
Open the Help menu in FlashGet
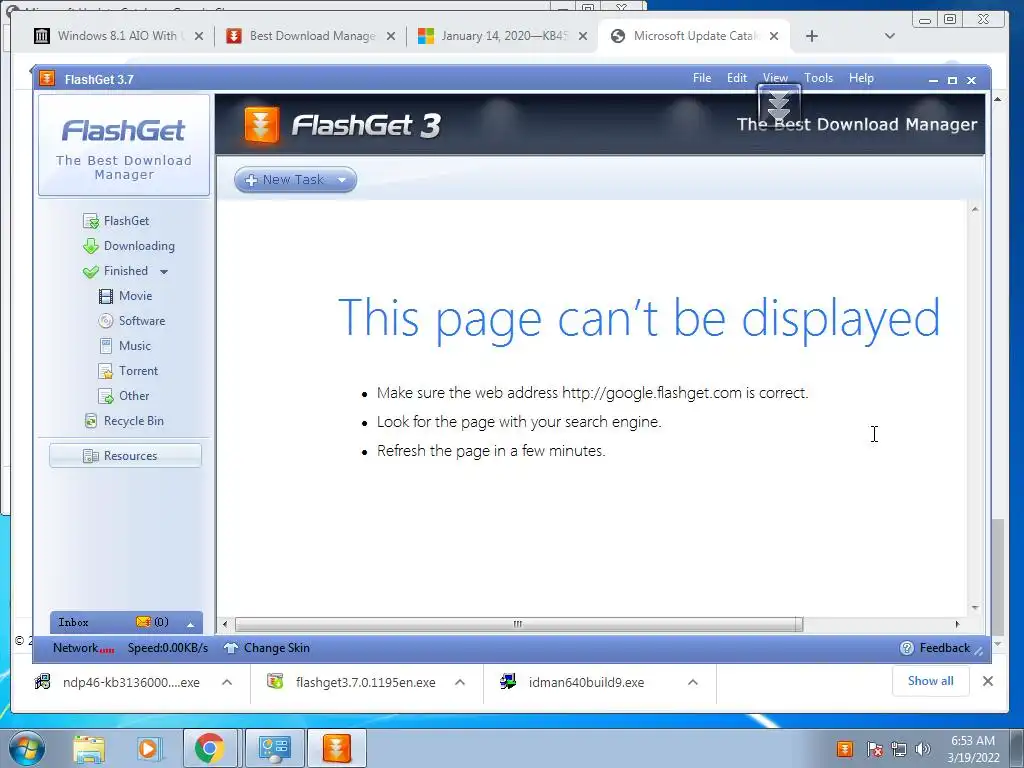click(x=861, y=78)
